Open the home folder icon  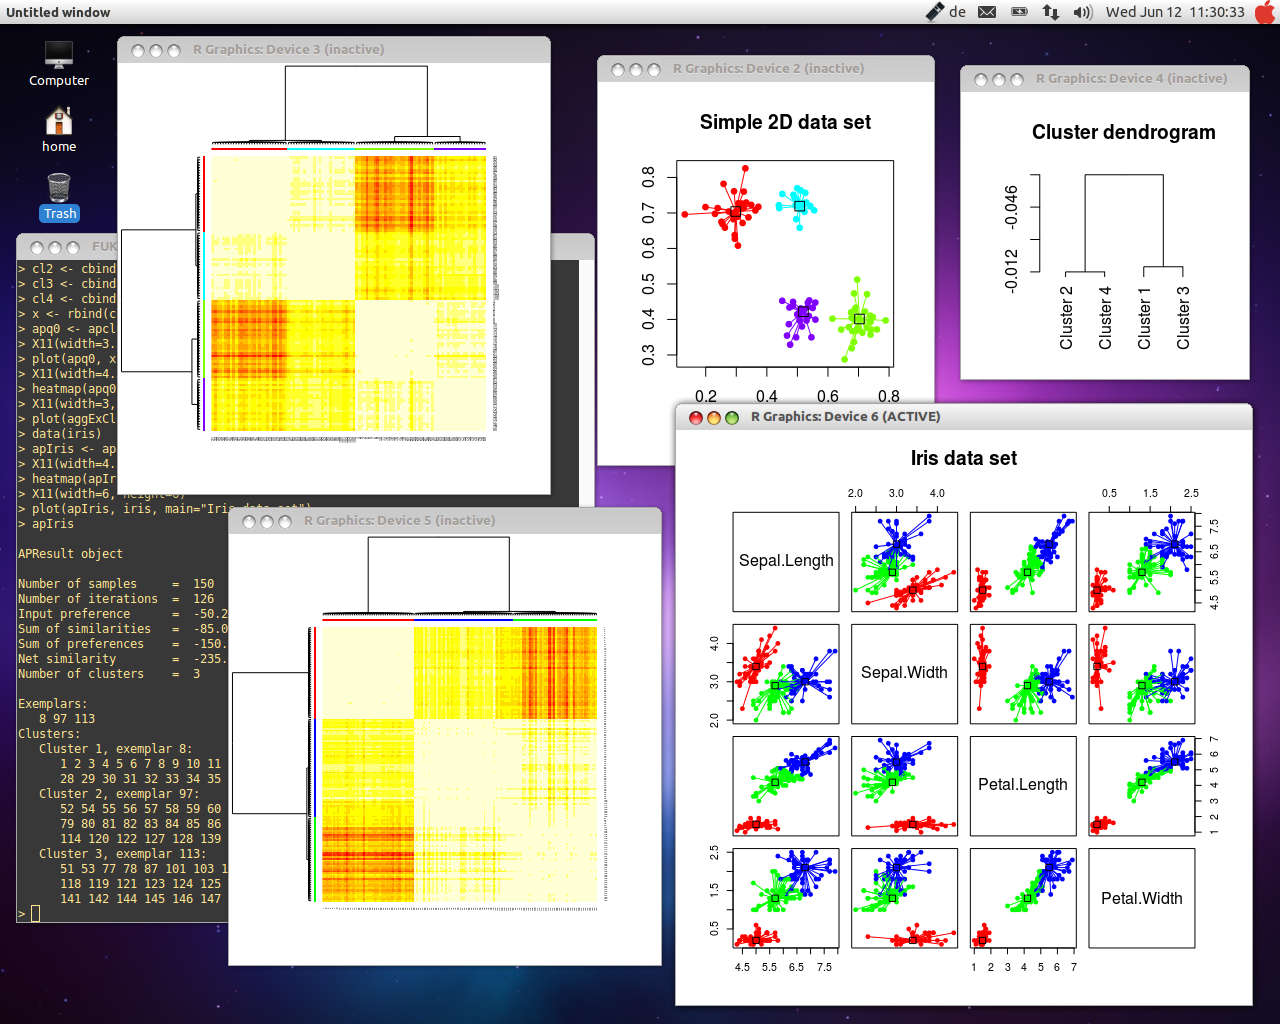[x=59, y=129]
